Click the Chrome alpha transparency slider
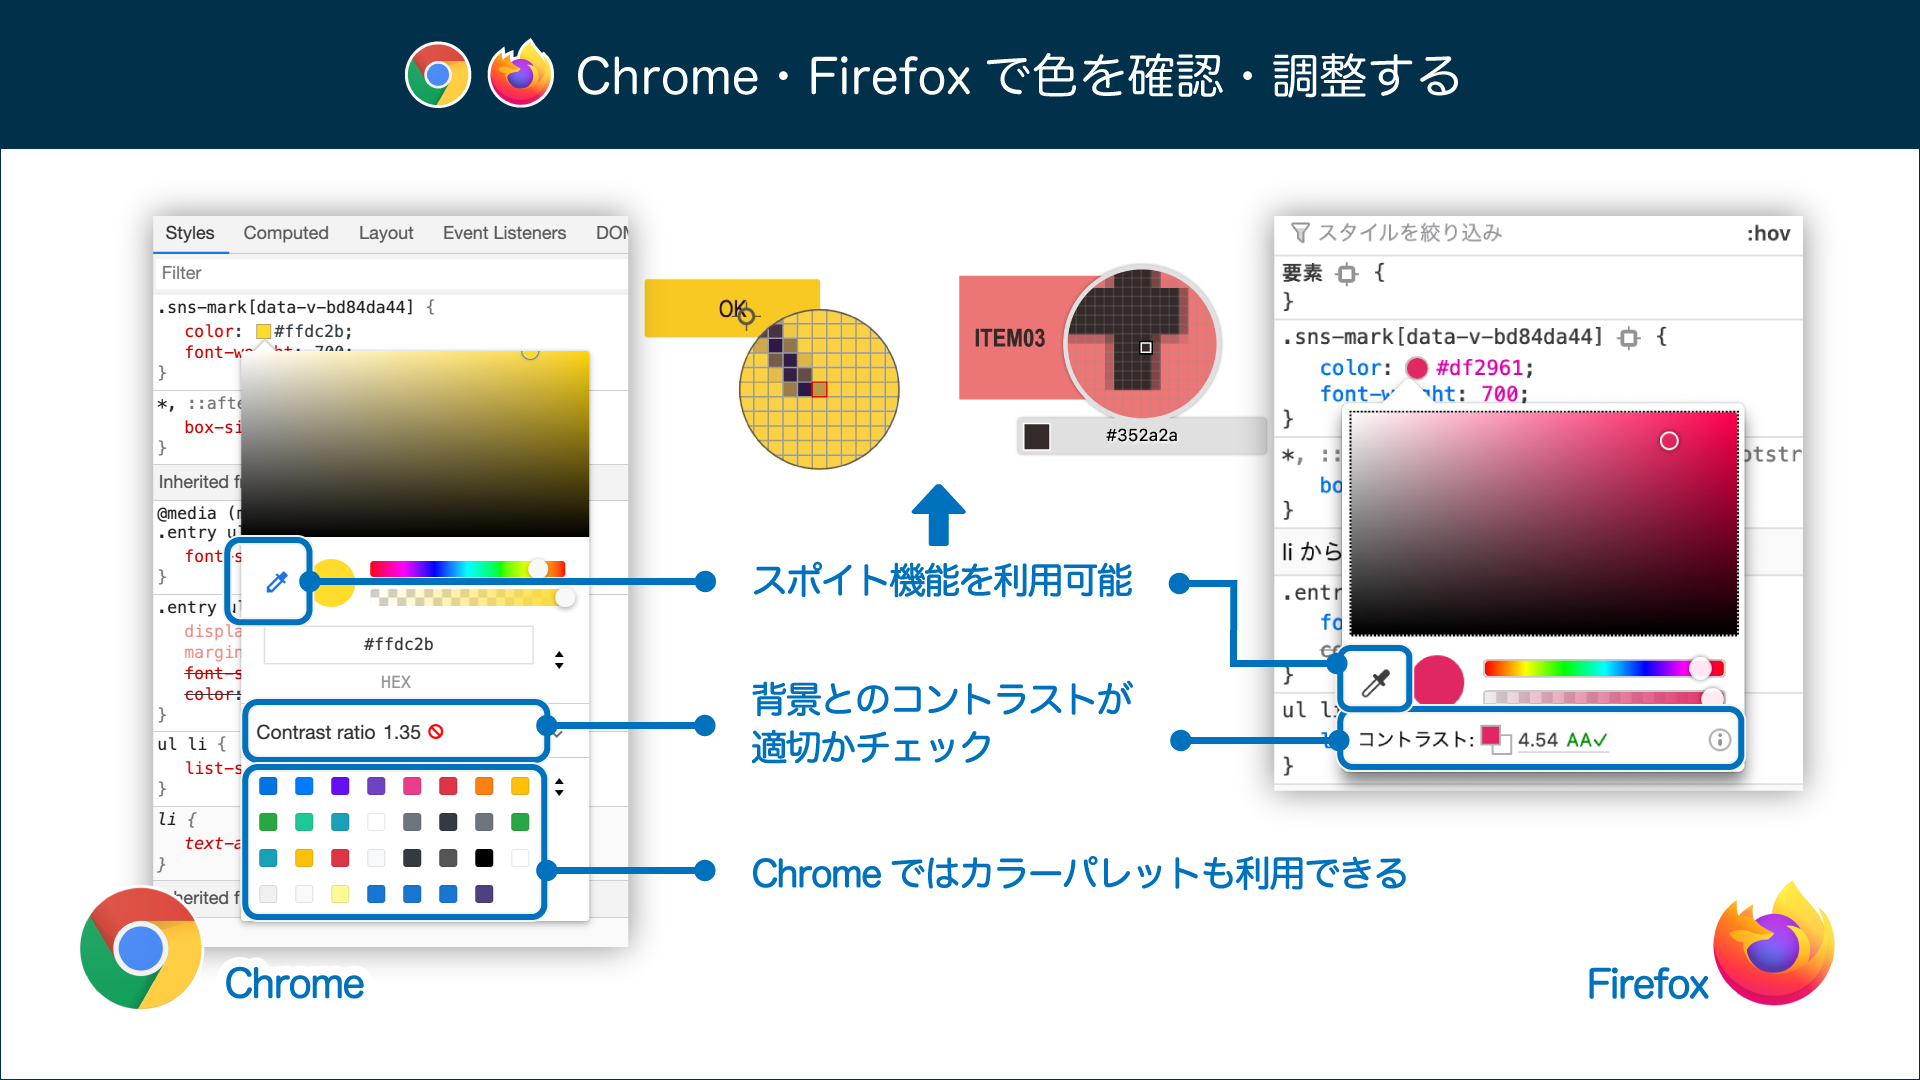 click(472, 597)
